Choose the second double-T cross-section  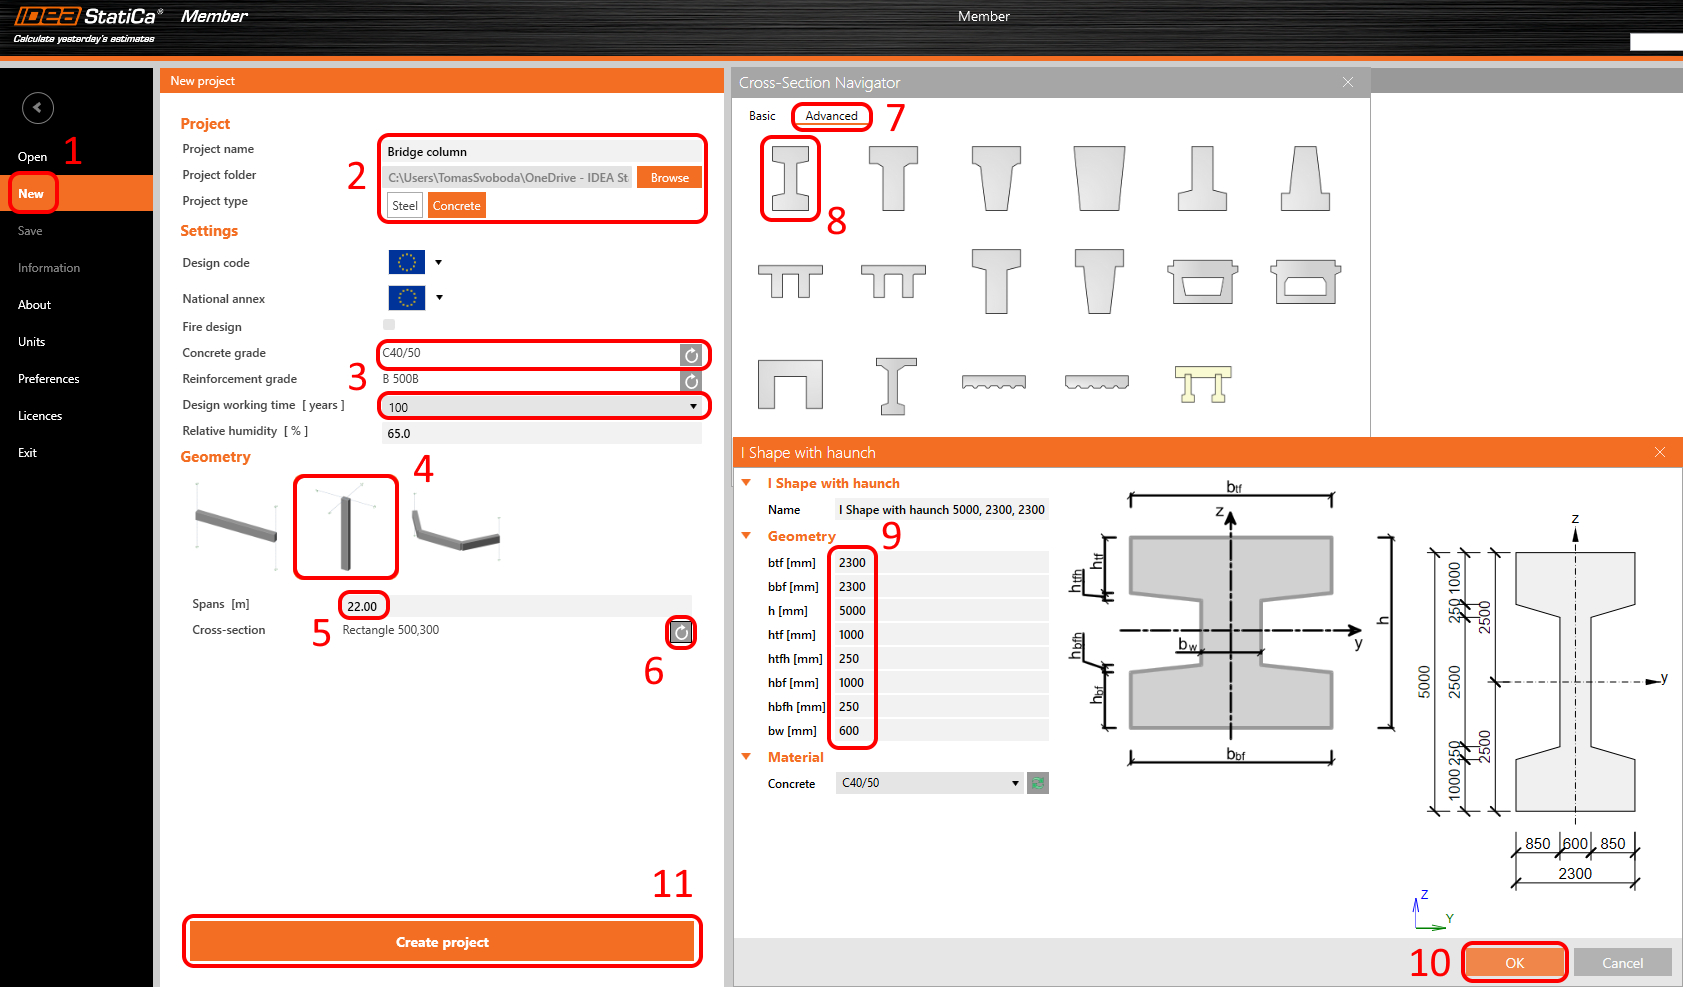(x=893, y=281)
